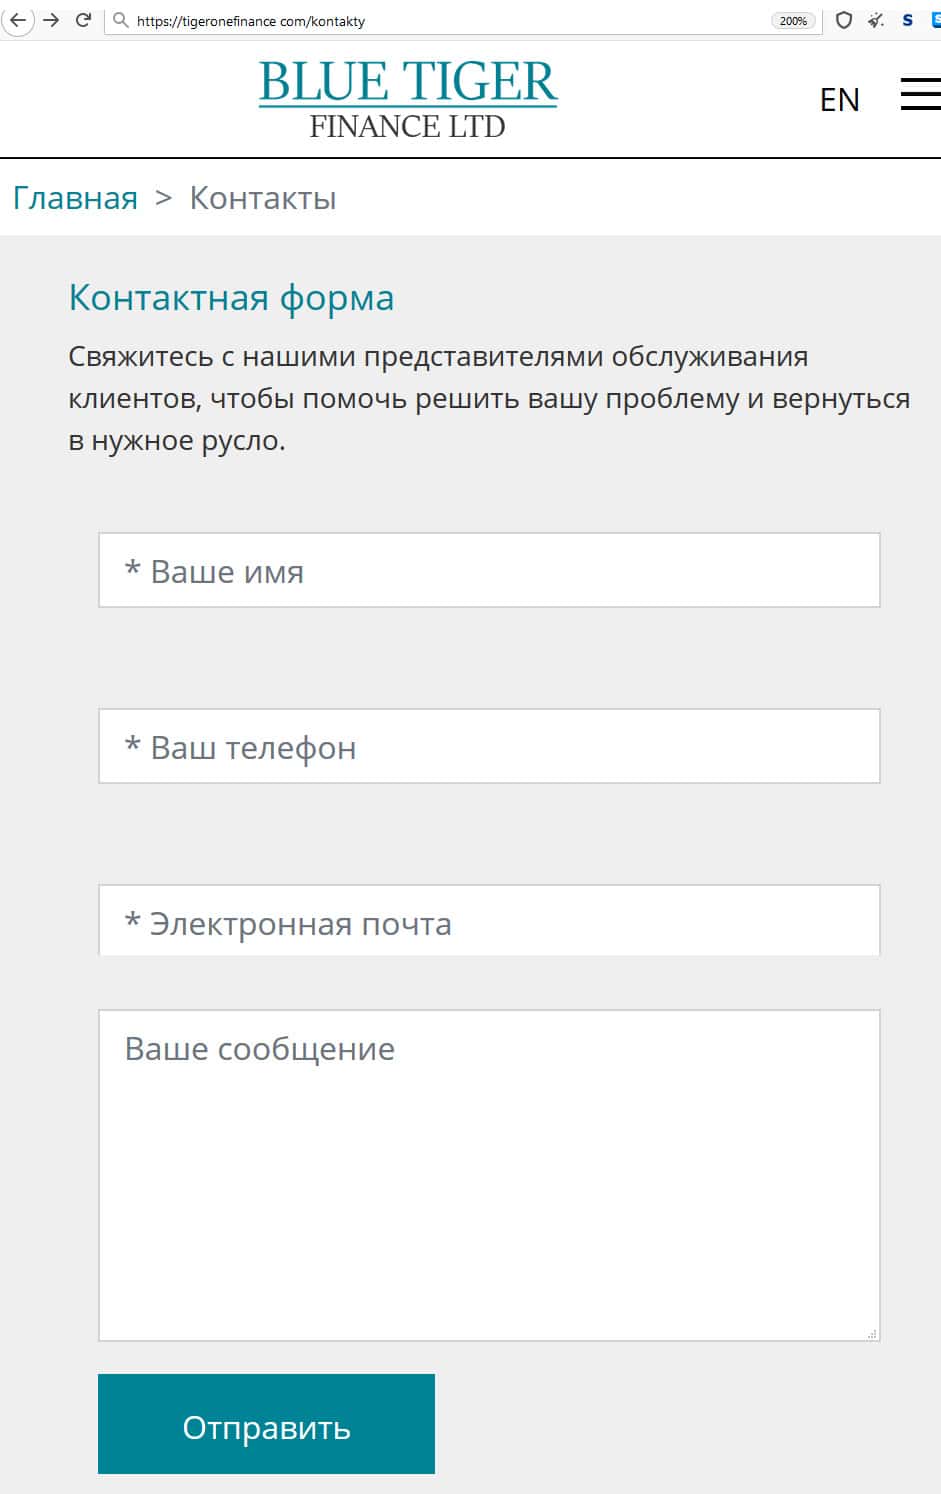Reset the 200% zoom level badge

(793, 21)
